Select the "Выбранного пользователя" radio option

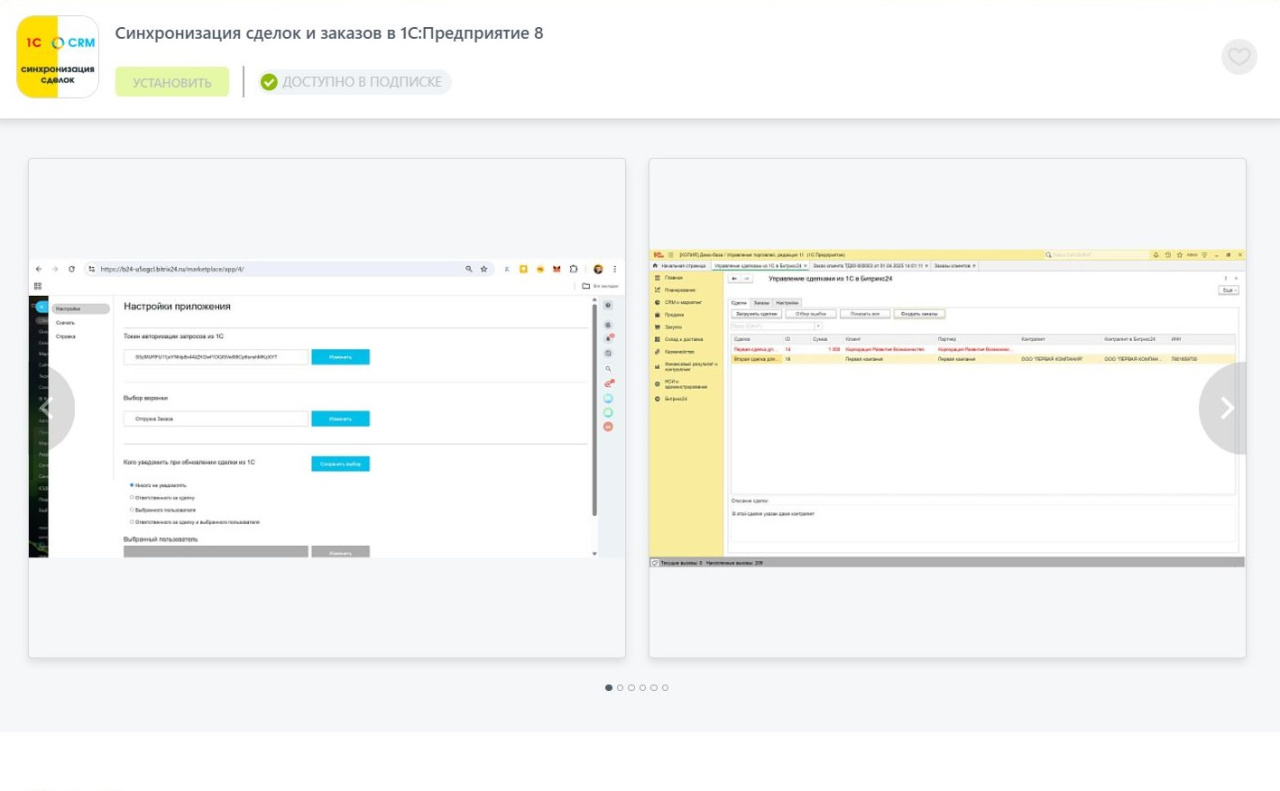pos(132,509)
